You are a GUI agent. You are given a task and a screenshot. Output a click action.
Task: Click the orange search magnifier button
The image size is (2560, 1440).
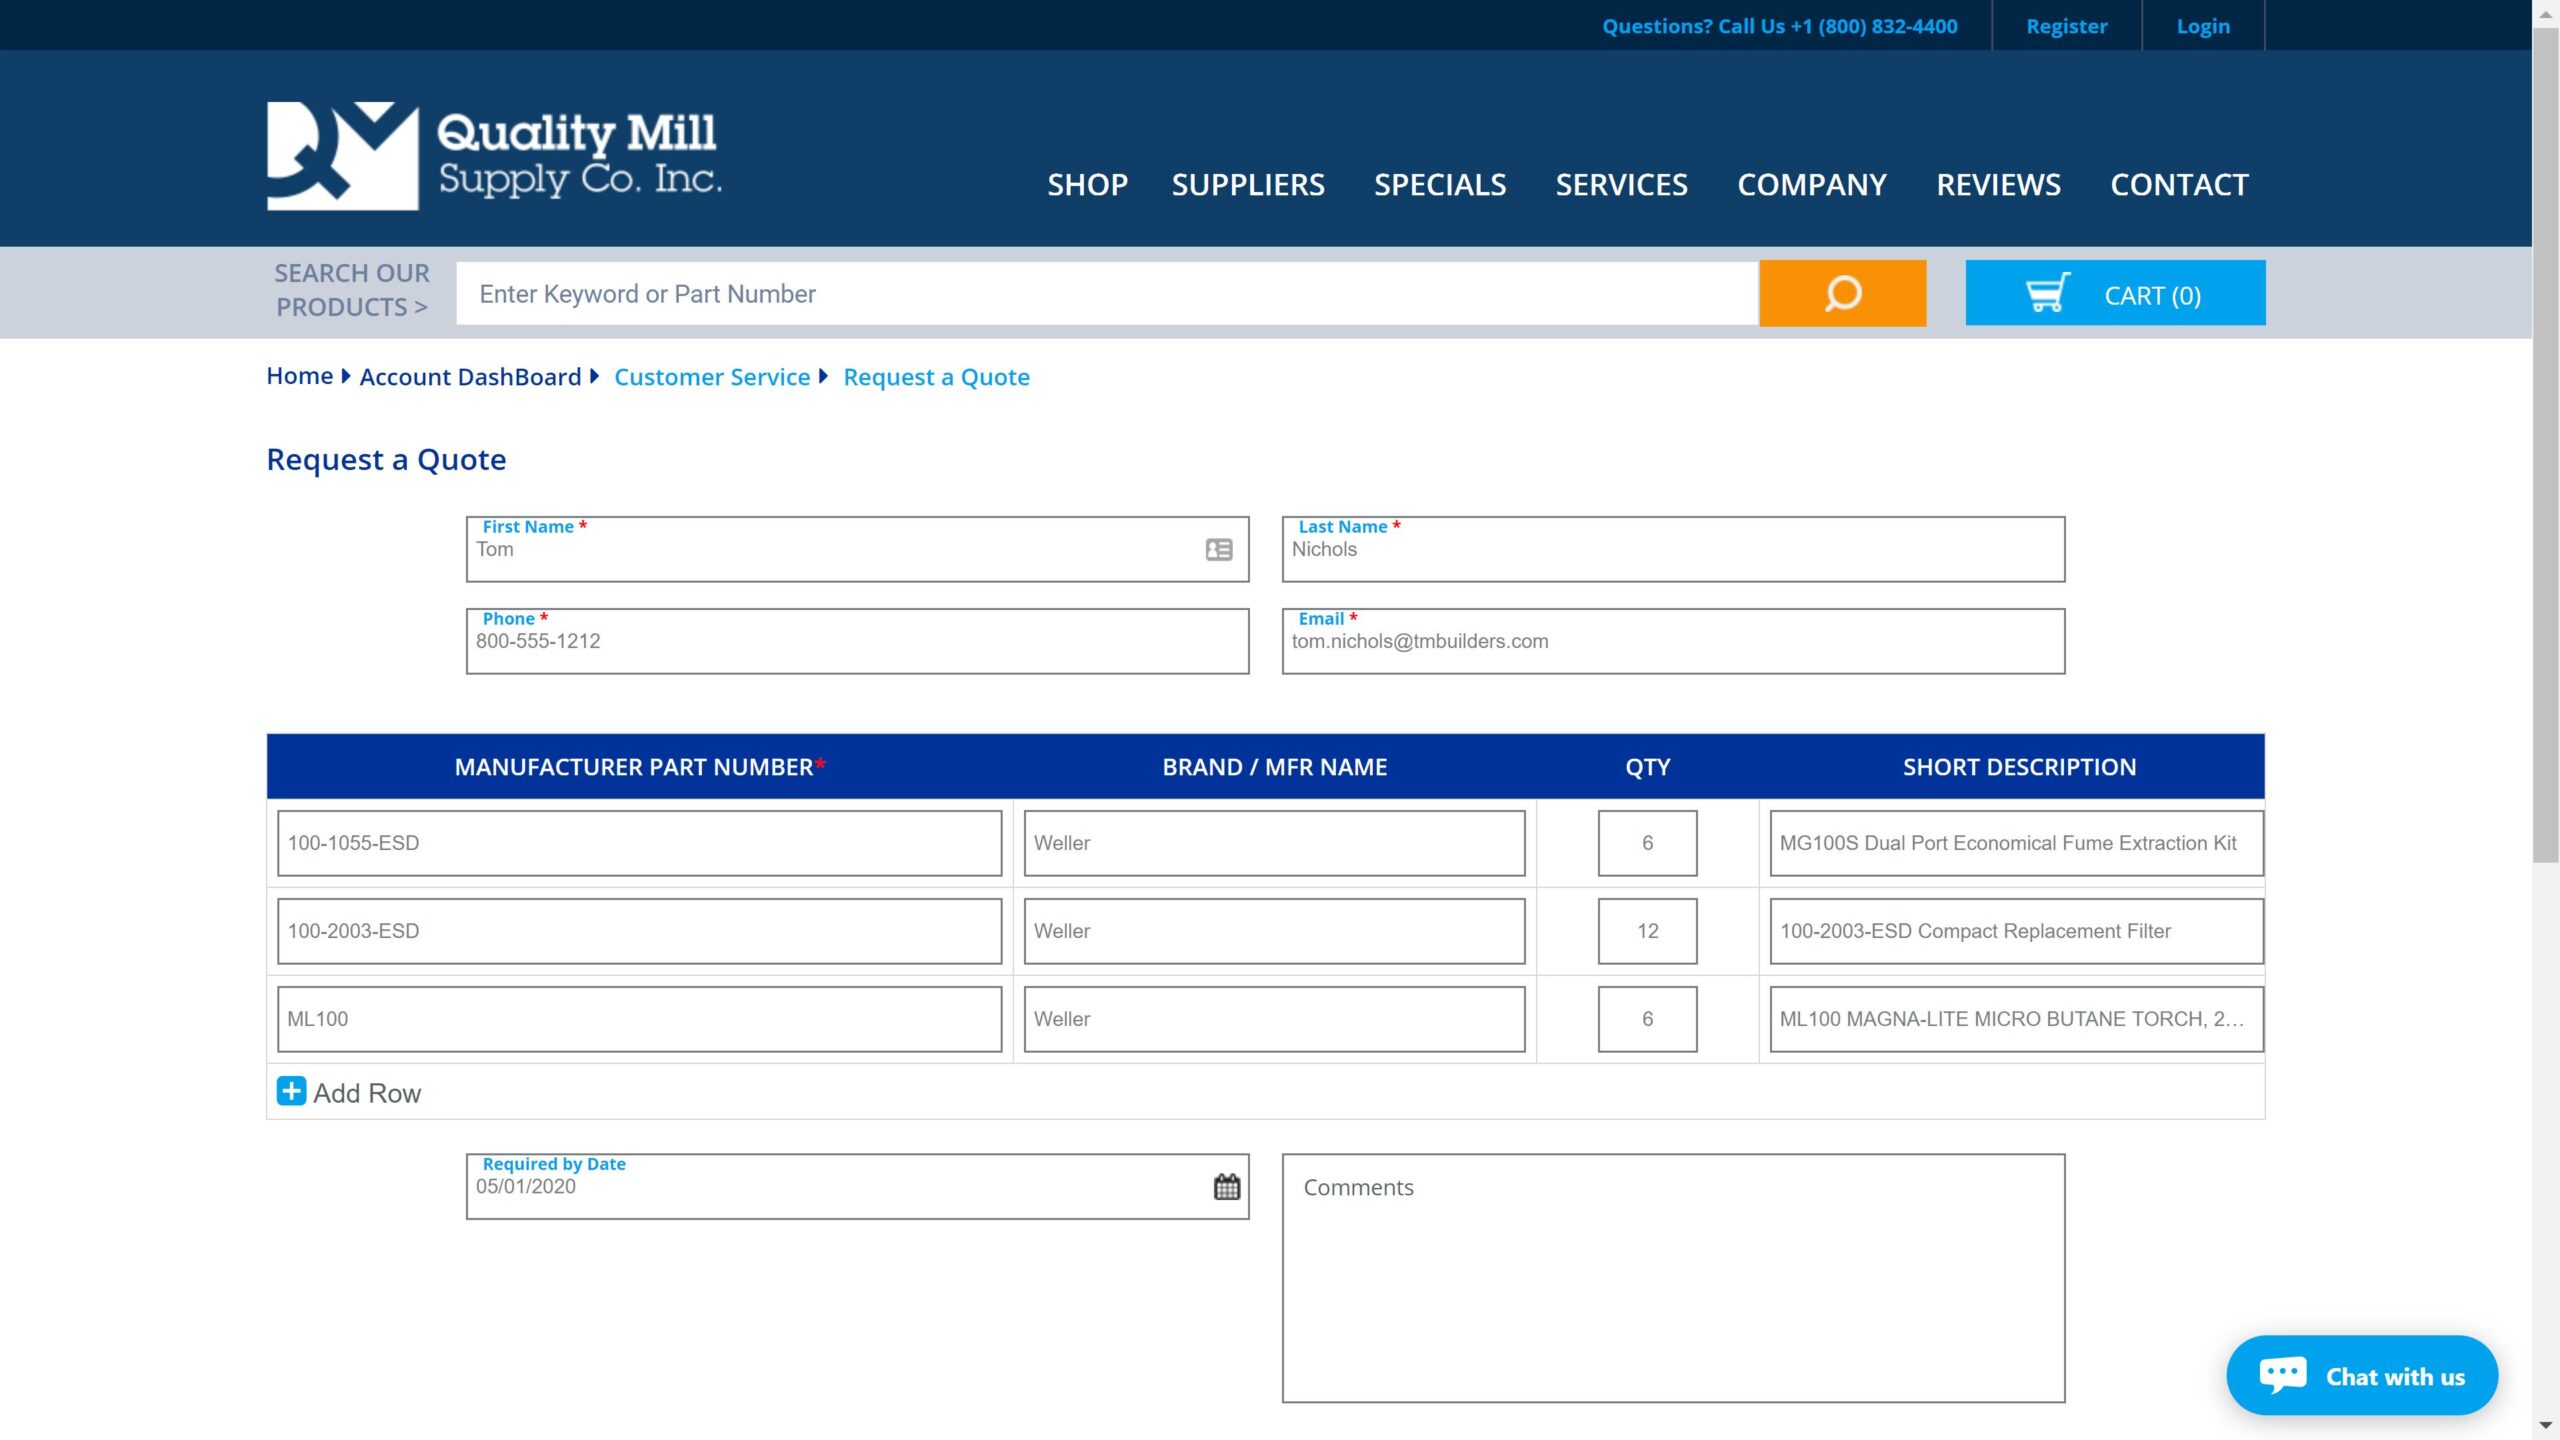(x=1842, y=293)
